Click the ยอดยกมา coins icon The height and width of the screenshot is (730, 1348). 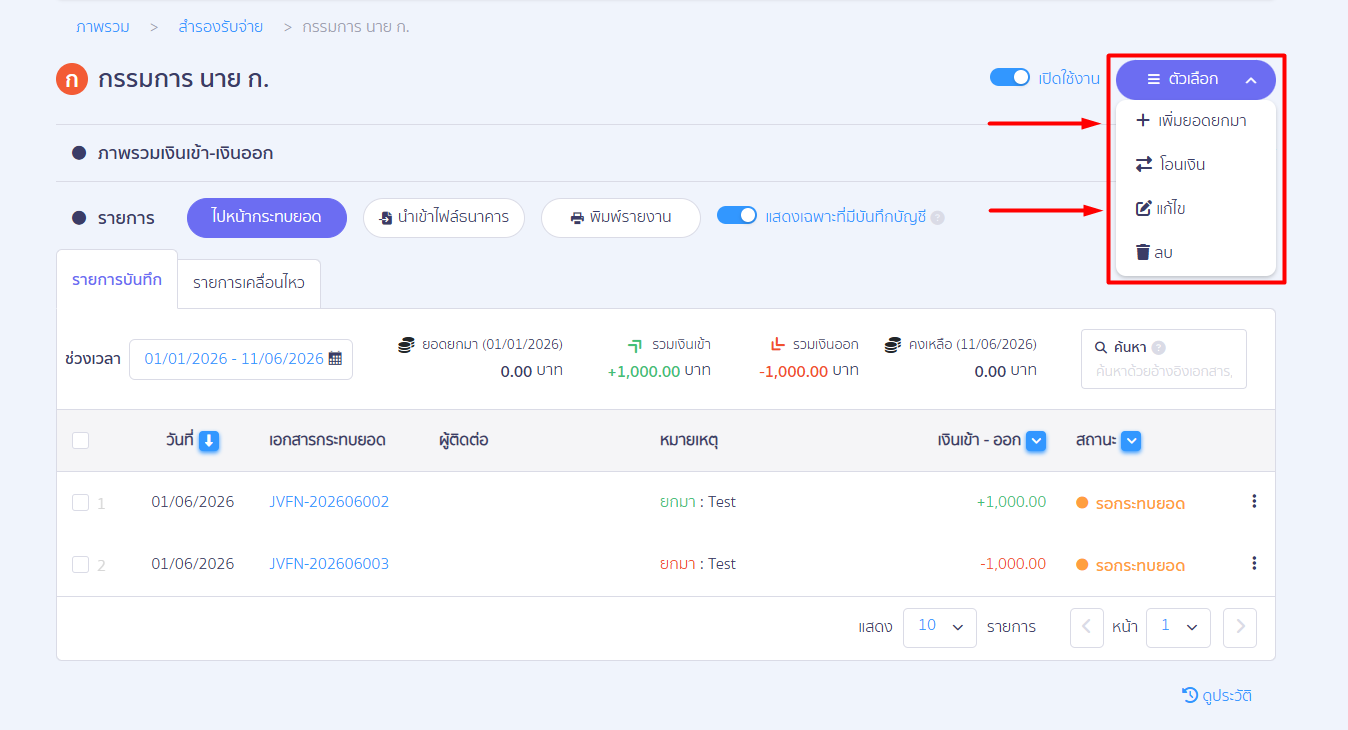pyautogui.click(x=406, y=344)
